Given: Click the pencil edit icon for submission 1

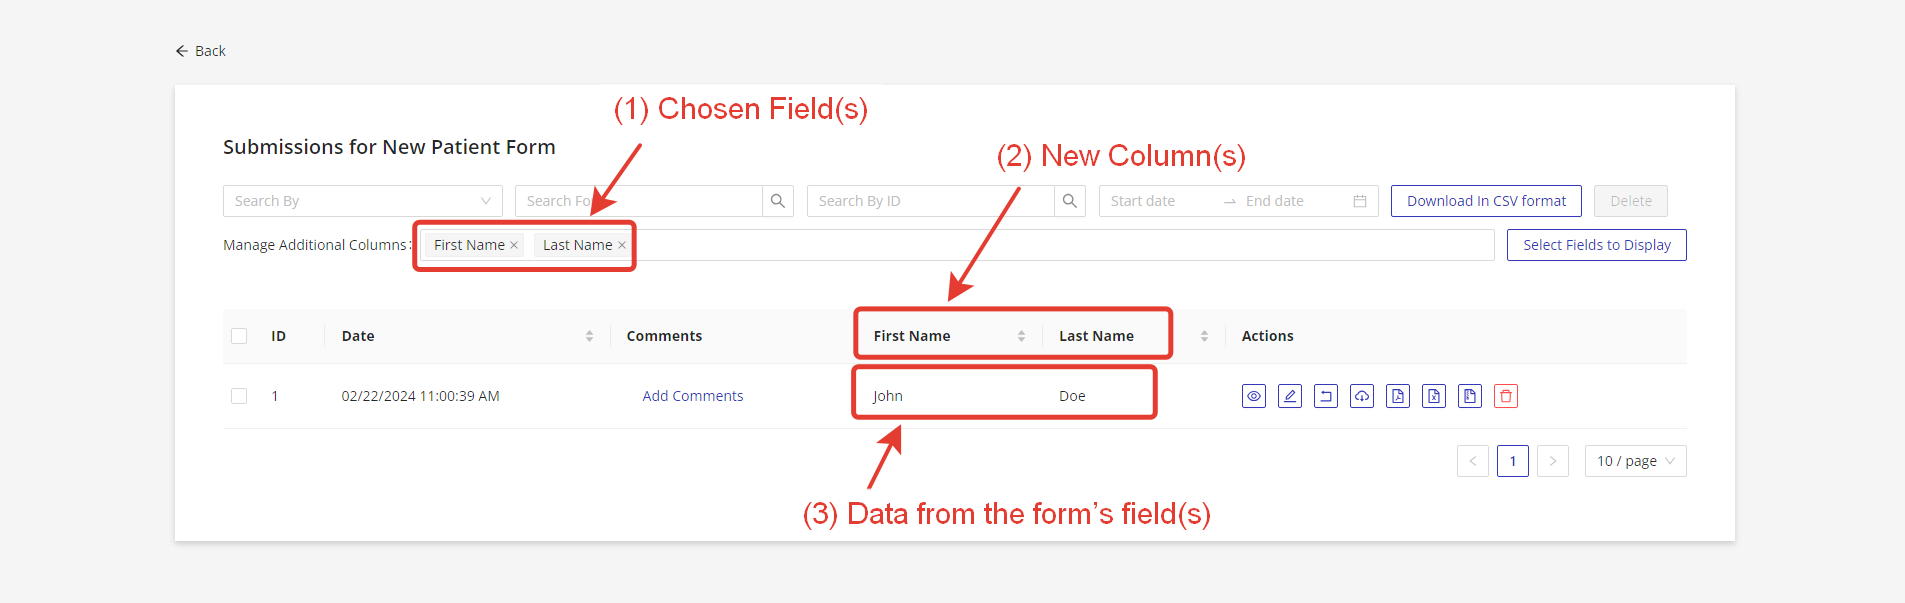Looking at the screenshot, I should (x=1290, y=396).
